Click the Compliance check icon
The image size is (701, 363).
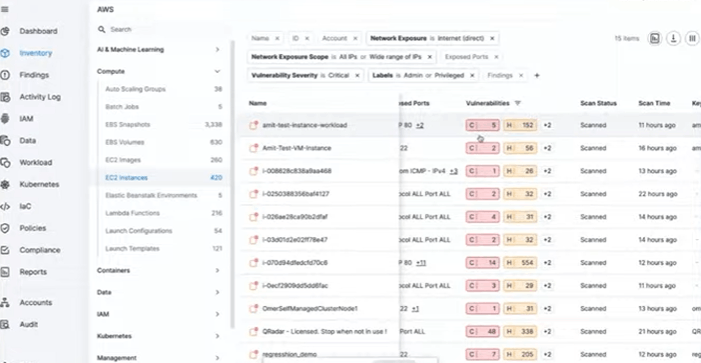5,250
